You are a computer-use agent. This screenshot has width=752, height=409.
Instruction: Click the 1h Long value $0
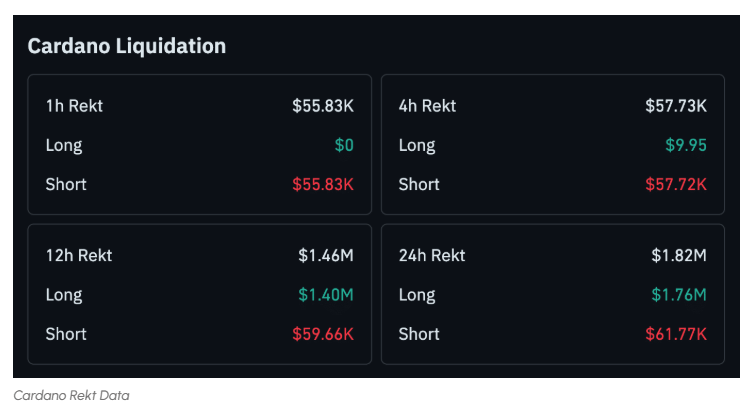[x=344, y=145]
